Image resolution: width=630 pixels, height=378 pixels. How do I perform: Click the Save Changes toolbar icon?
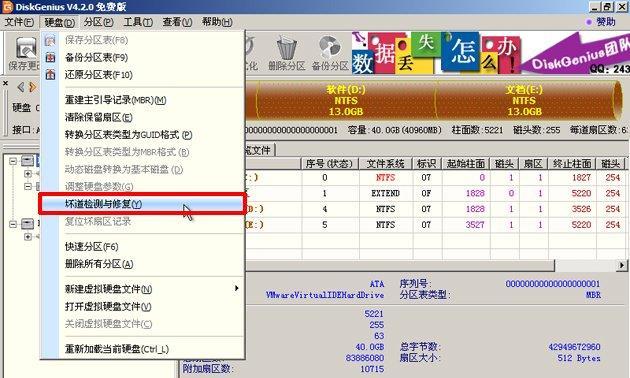25,47
